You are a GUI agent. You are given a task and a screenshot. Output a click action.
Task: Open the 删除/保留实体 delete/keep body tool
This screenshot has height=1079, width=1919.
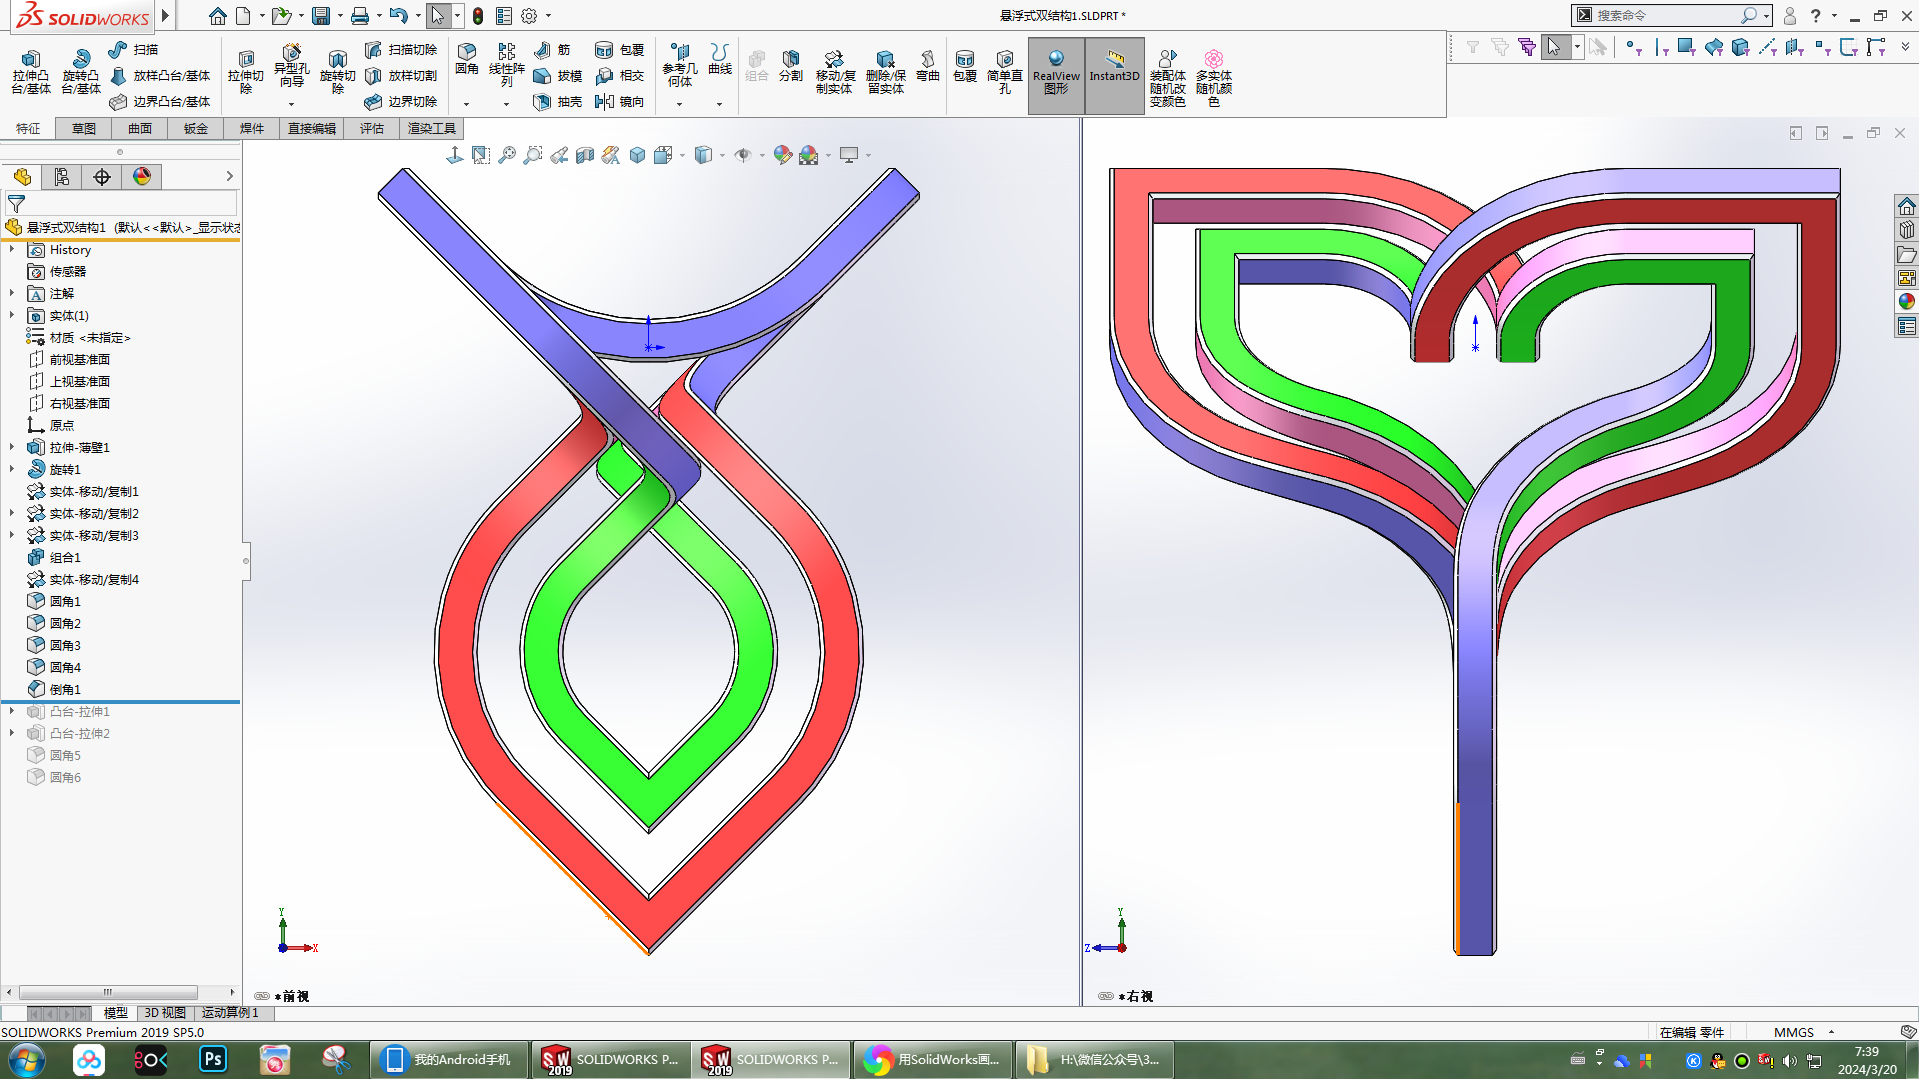point(886,72)
